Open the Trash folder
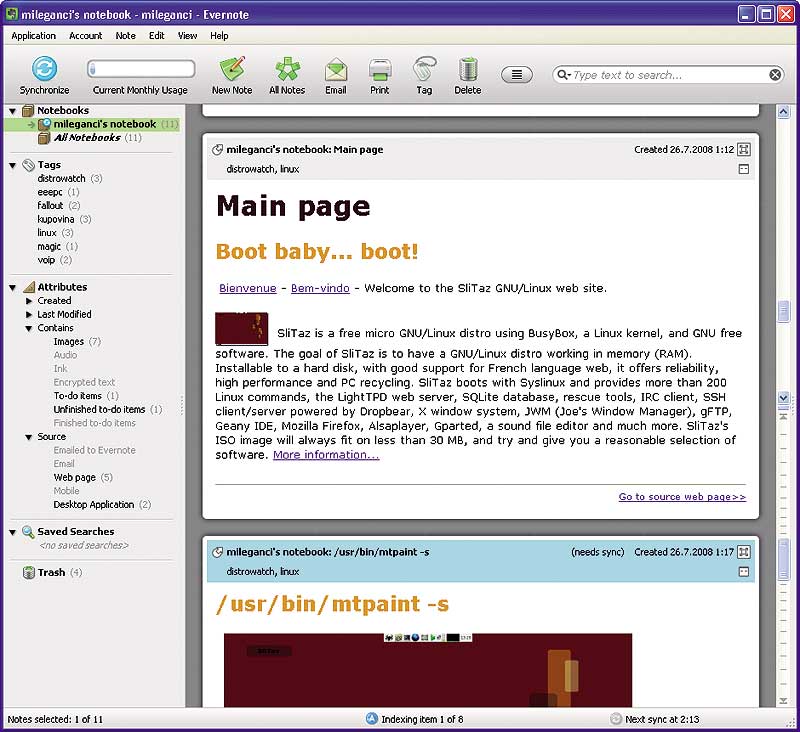 pos(52,572)
